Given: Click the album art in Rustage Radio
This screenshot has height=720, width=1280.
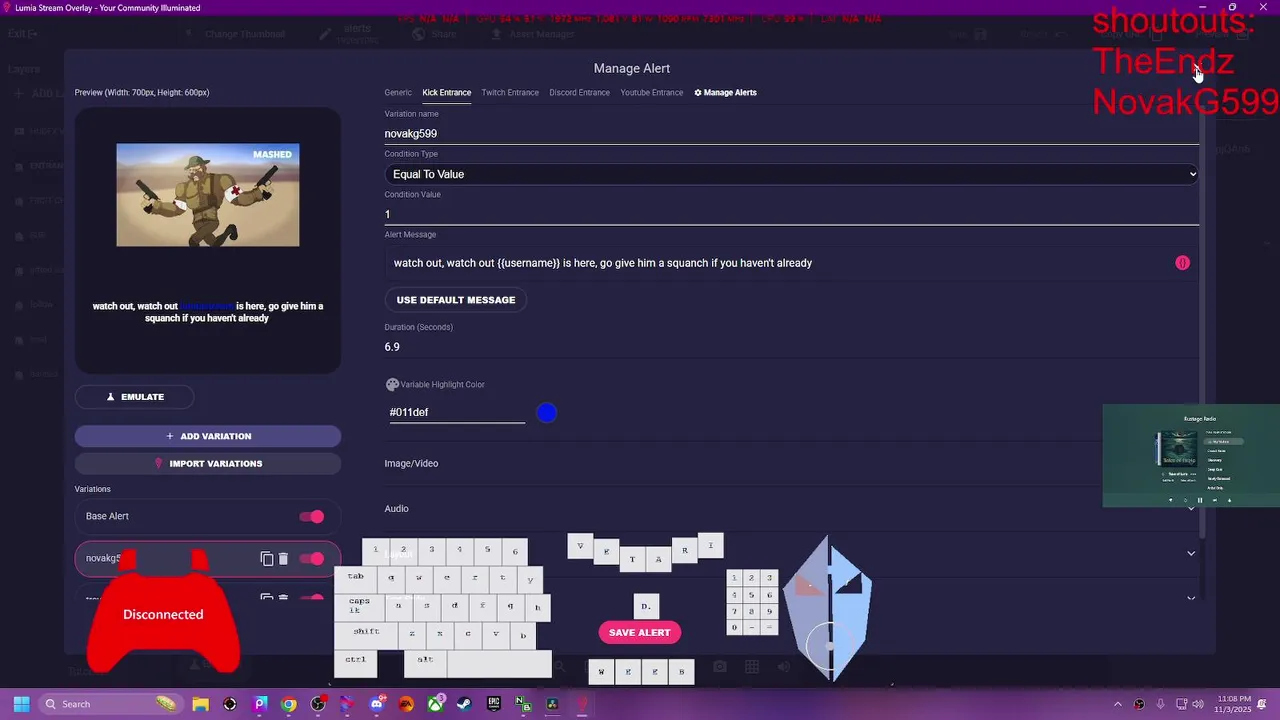Looking at the screenshot, I should (x=1177, y=449).
